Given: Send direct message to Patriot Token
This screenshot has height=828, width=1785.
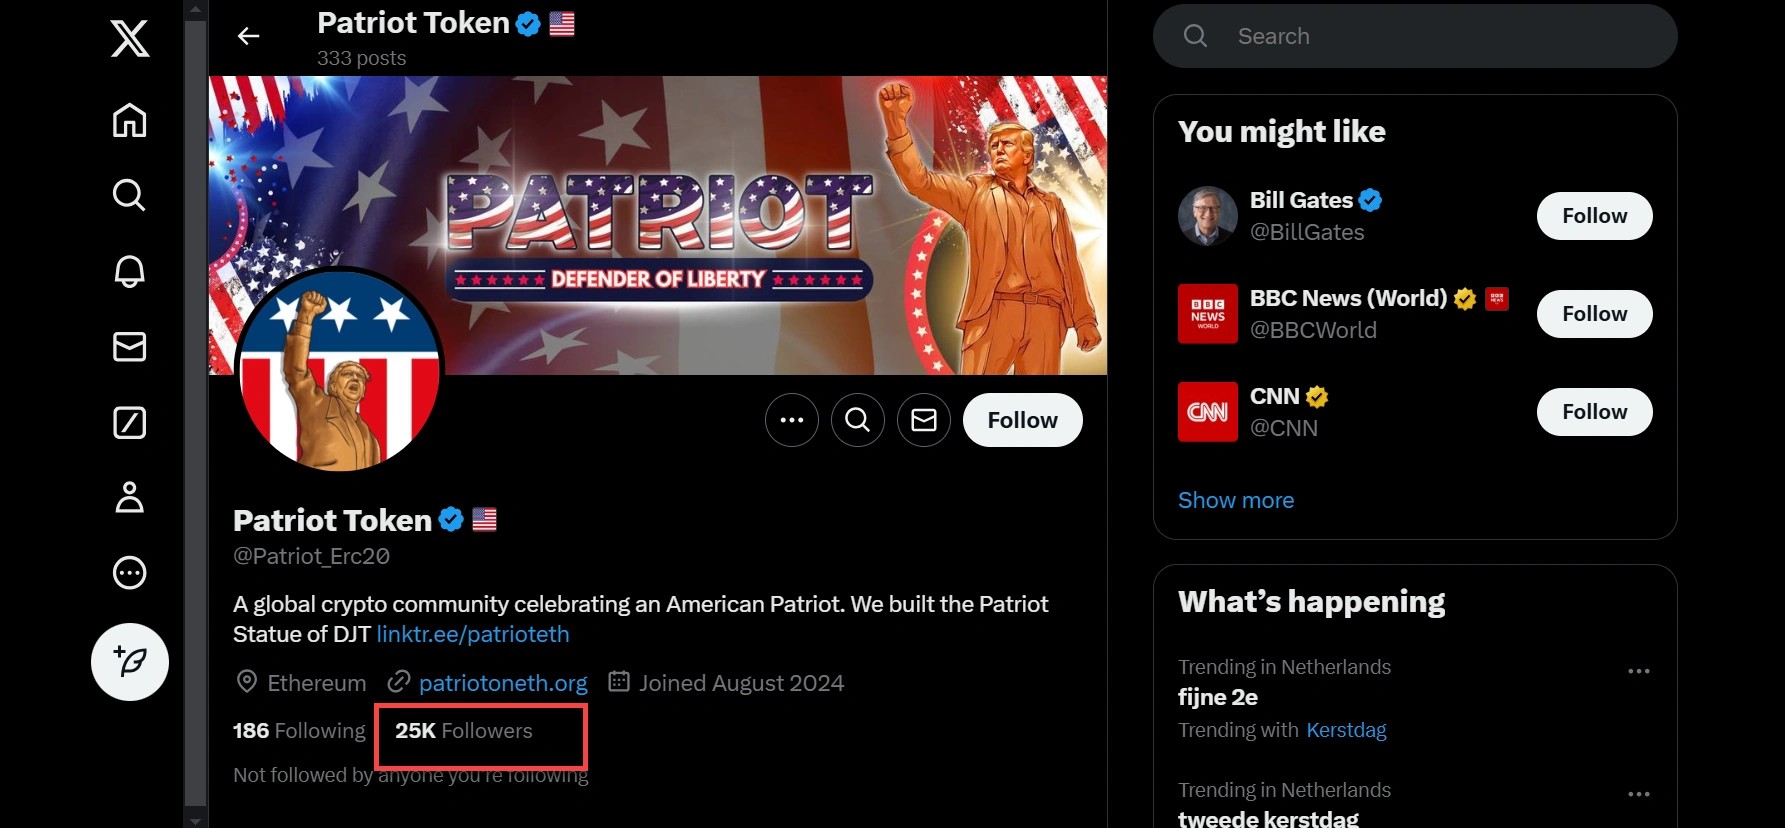Looking at the screenshot, I should pos(923,420).
